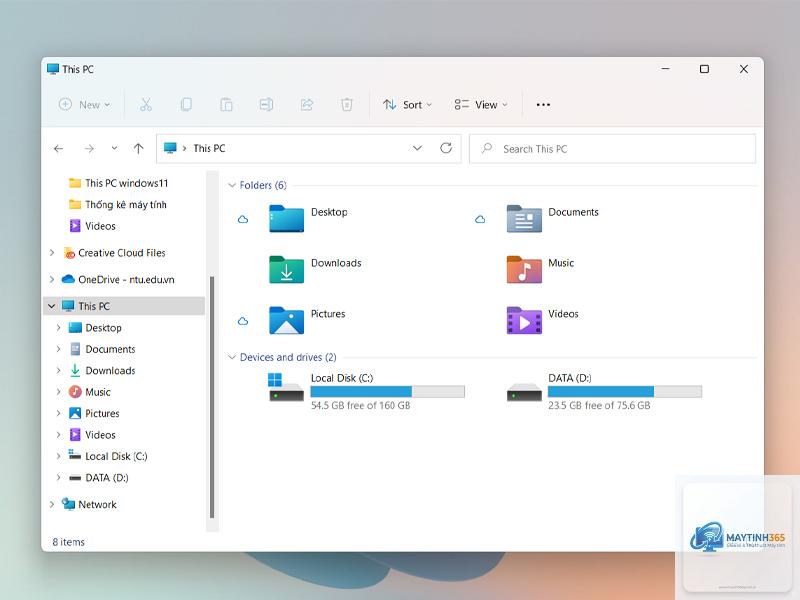Click the cloud sync status icon beside Pictures
The width and height of the screenshot is (800, 600).
(x=243, y=321)
